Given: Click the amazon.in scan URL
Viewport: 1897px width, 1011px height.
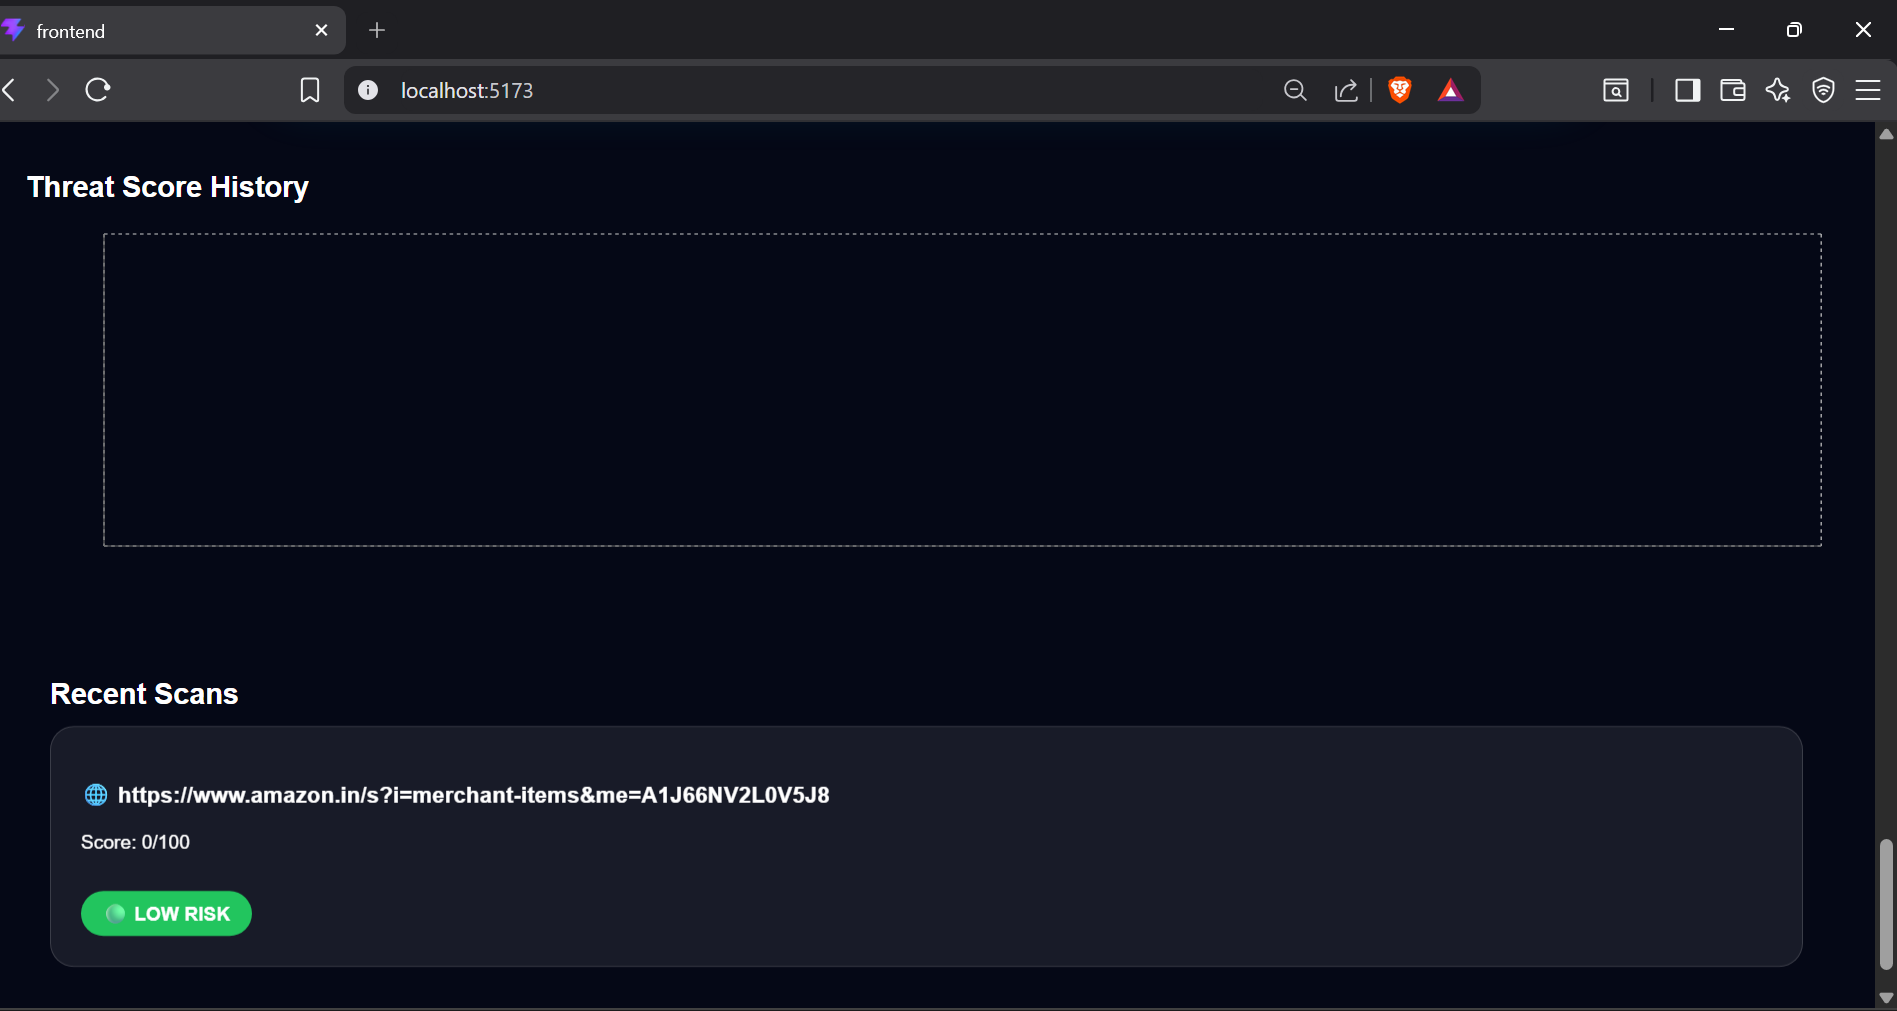Looking at the screenshot, I should pos(474,795).
